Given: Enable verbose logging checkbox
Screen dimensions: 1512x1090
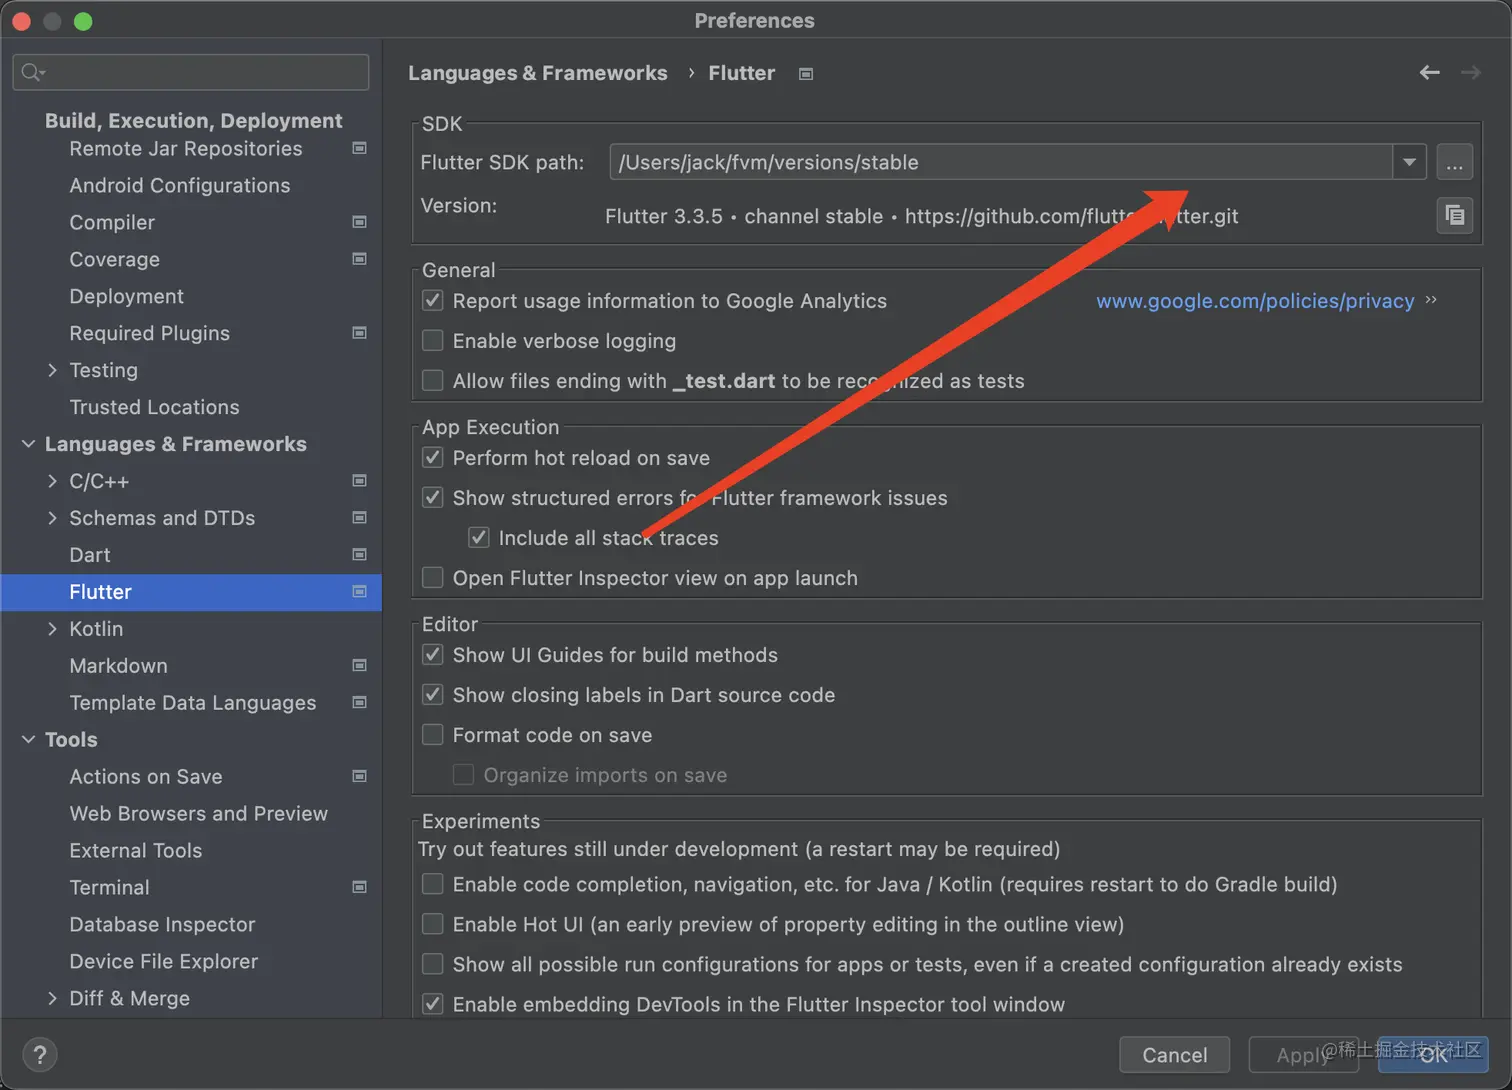Looking at the screenshot, I should pos(433,340).
